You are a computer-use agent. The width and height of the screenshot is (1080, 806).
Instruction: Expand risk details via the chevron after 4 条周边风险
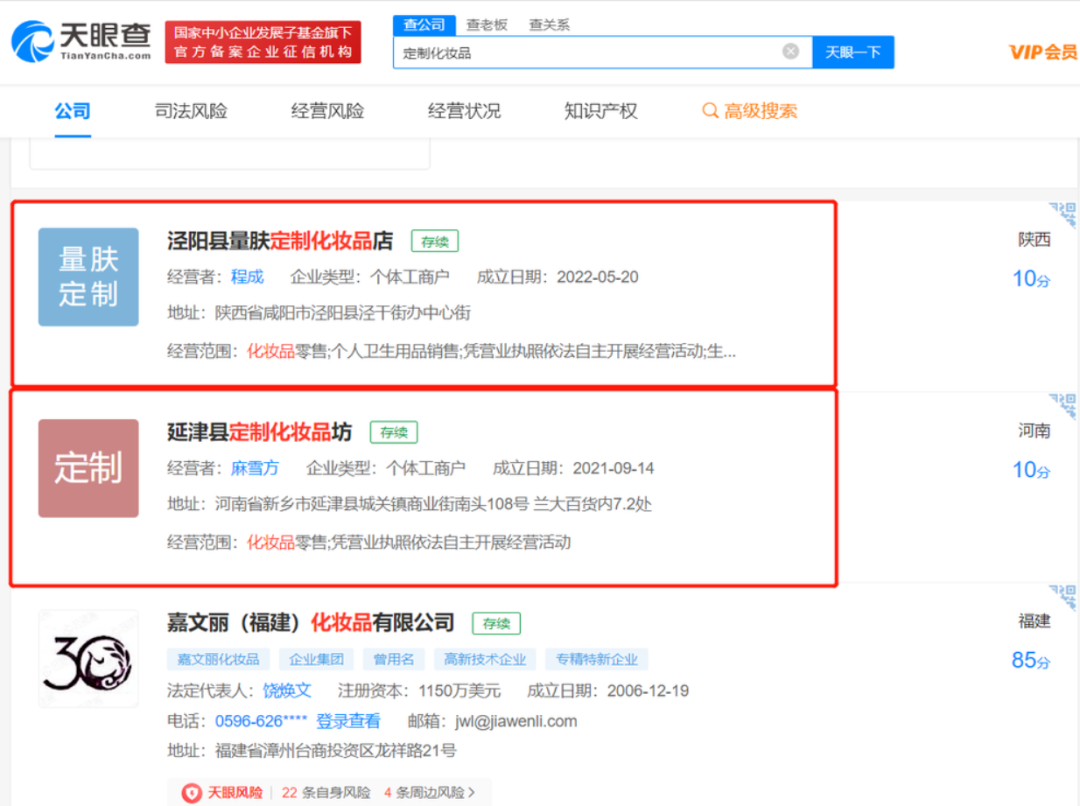point(472,793)
